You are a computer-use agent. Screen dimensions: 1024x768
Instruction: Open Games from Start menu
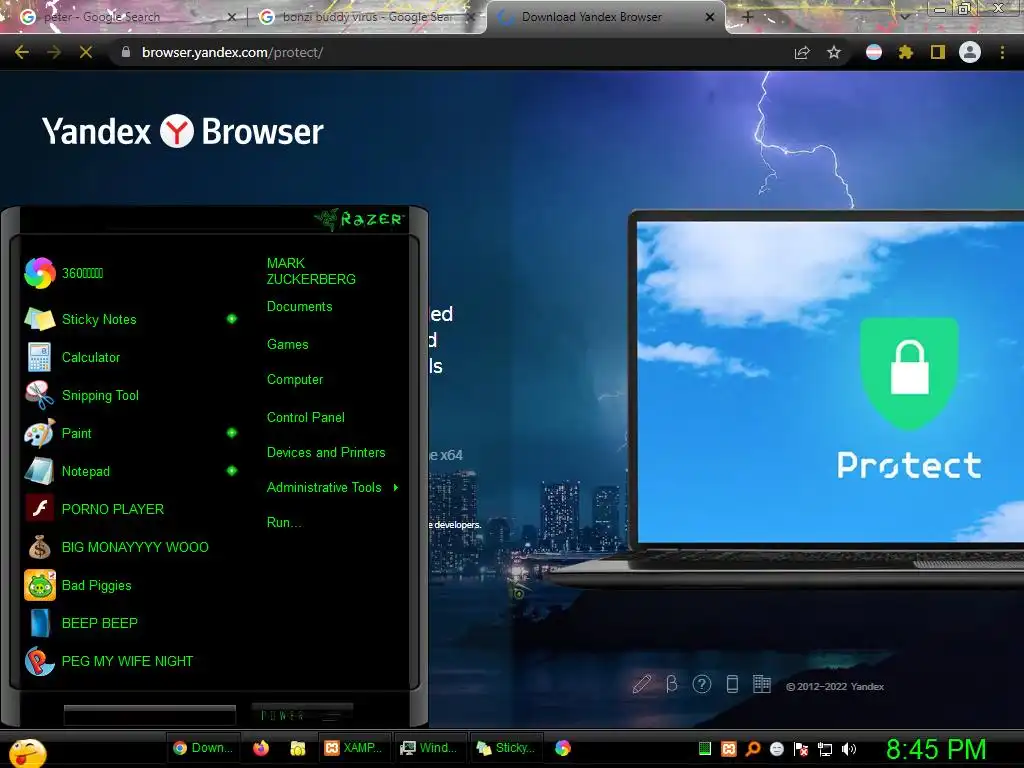[x=287, y=344]
